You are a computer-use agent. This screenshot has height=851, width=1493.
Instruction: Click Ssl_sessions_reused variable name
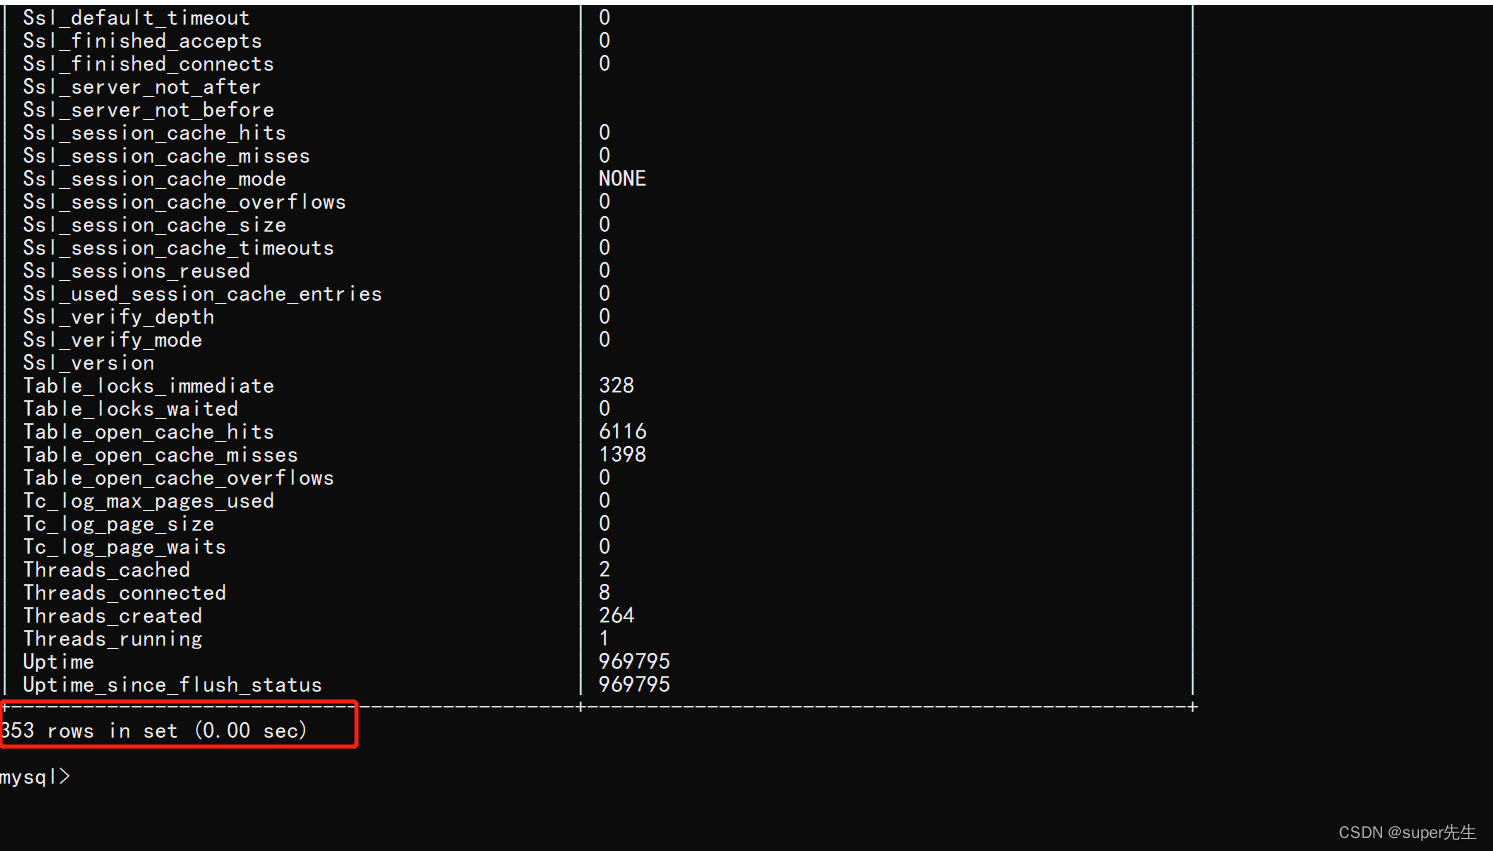136,271
